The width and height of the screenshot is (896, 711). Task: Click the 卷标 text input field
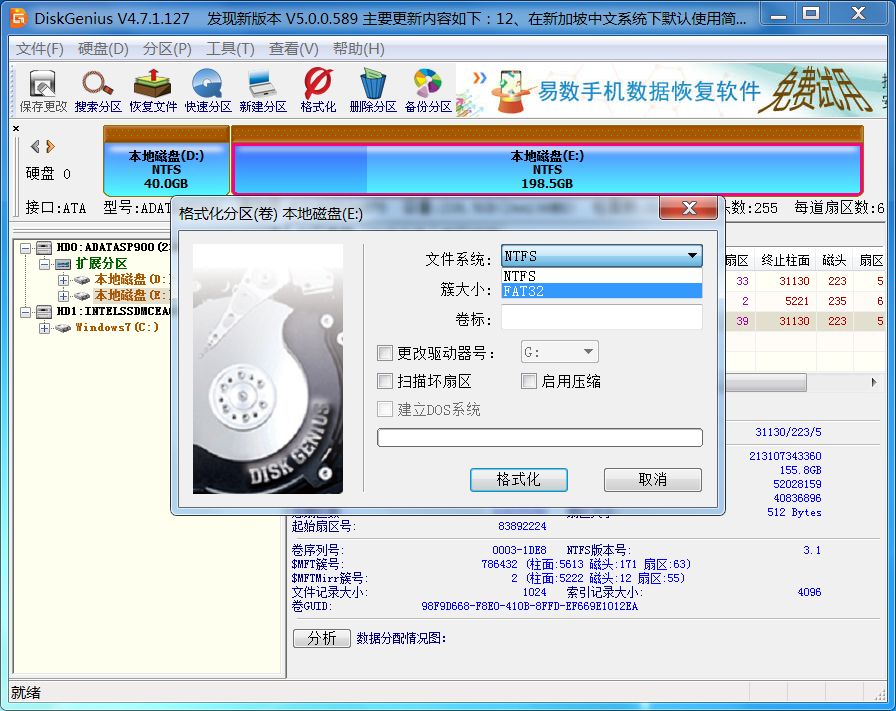point(601,318)
